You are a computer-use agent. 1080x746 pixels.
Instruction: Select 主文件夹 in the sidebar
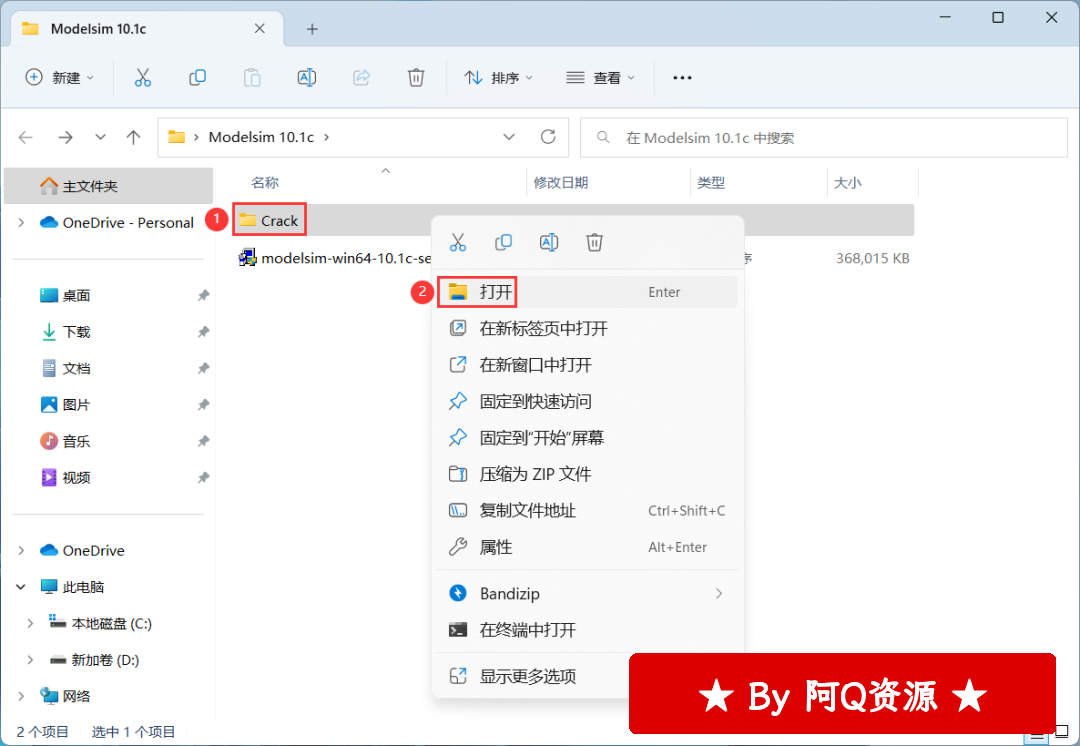[x=108, y=186]
